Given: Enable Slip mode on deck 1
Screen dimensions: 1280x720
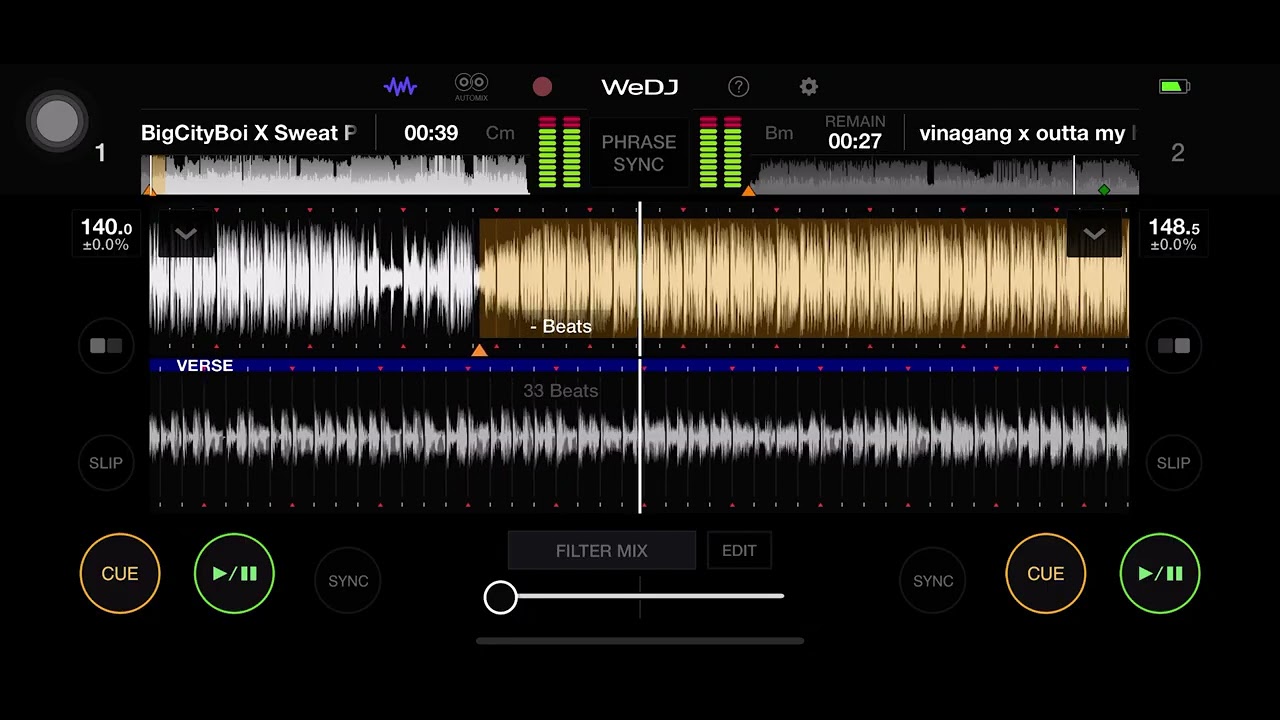Looking at the screenshot, I should point(106,463).
